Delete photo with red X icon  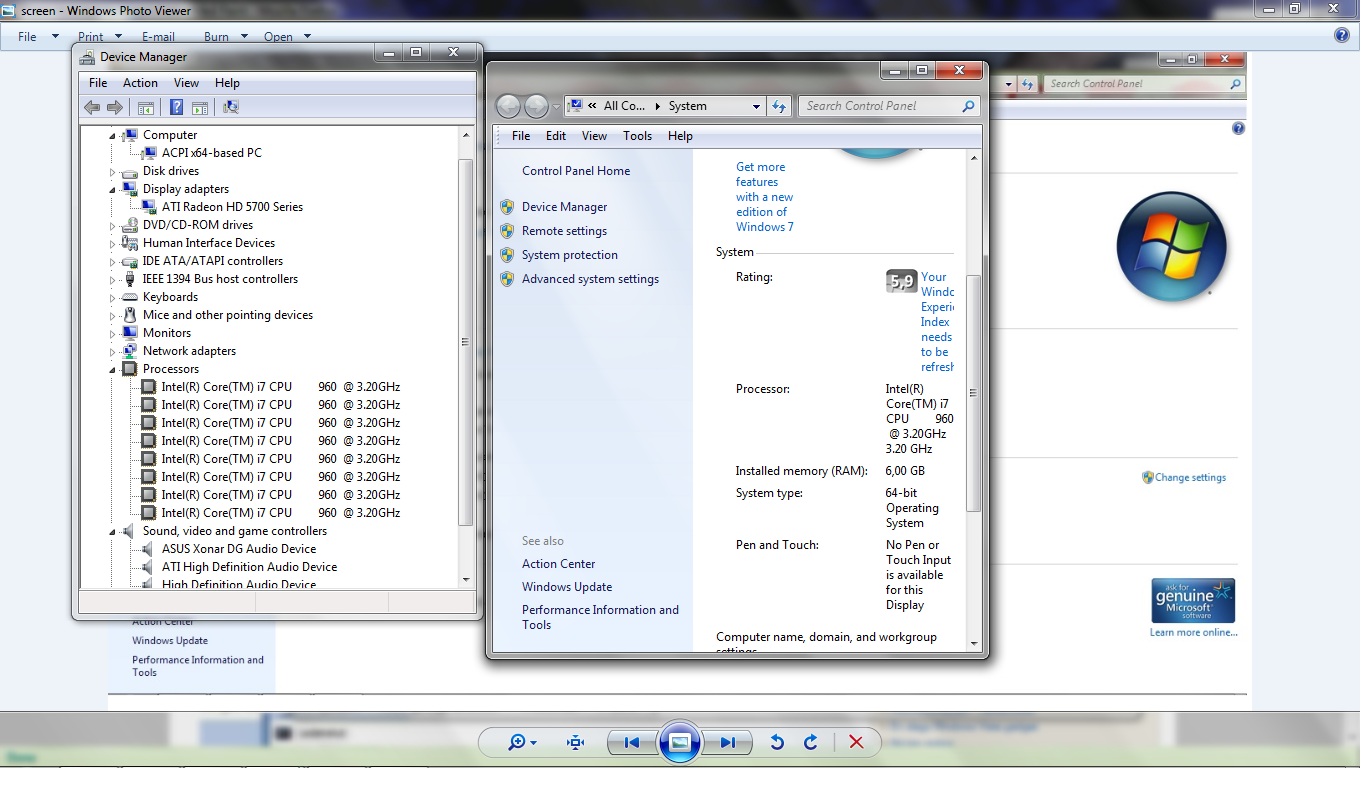click(856, 742)
